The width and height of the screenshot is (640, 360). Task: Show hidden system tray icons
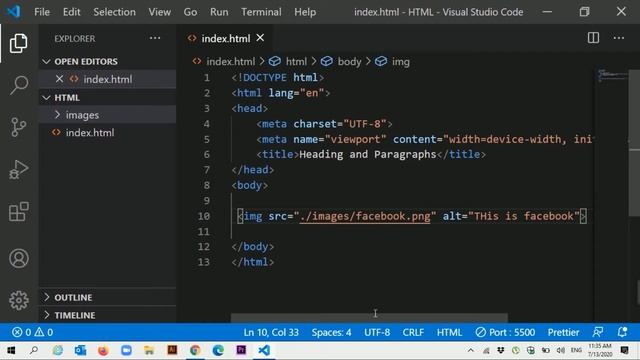[471, 350]
